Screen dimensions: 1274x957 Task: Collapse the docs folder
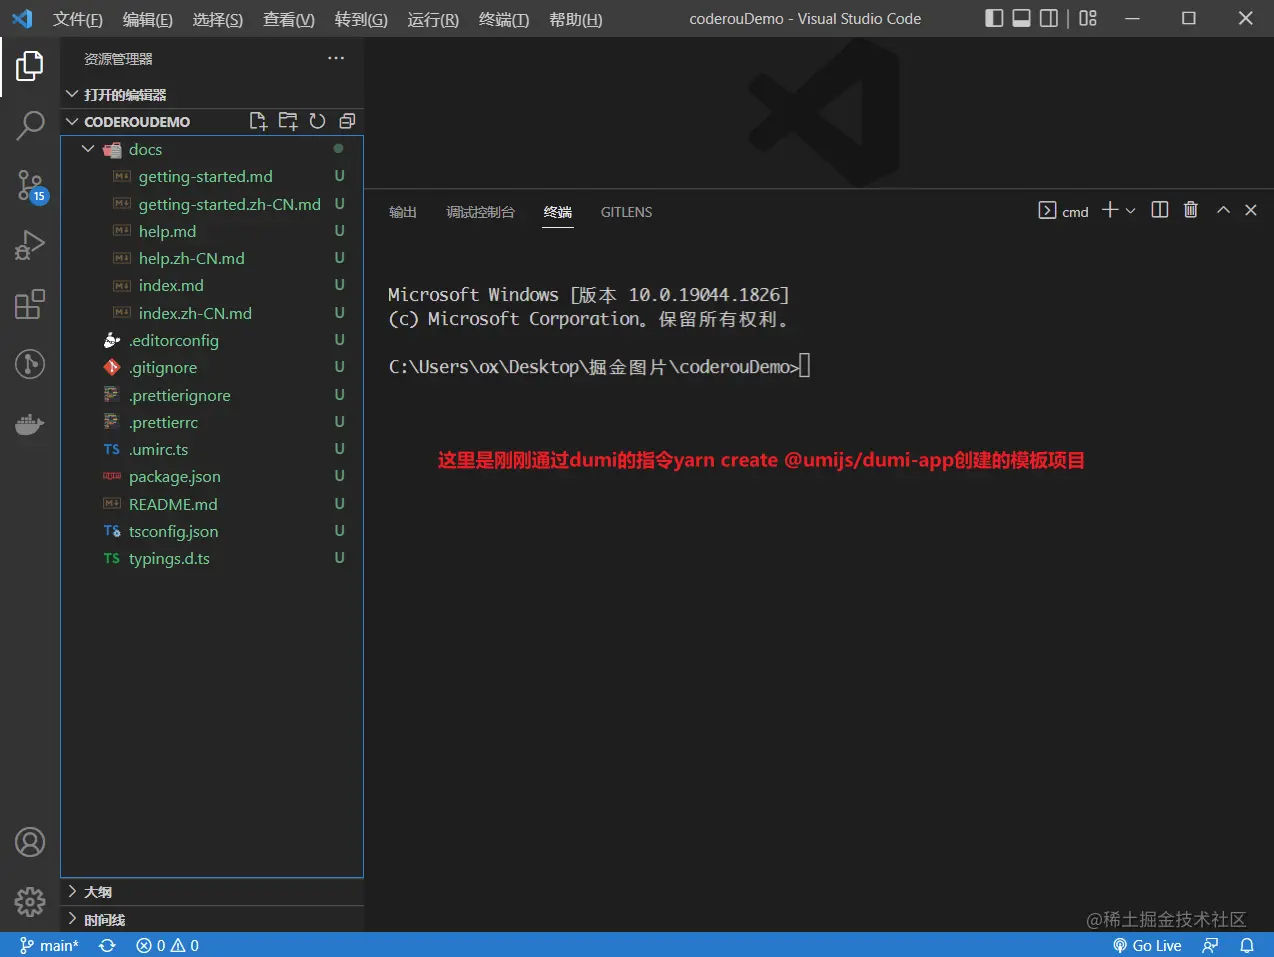click(212, 149)
